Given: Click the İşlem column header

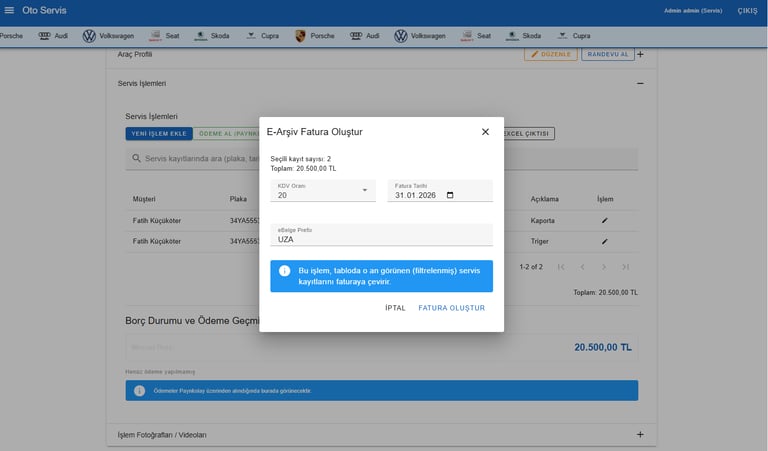Looking at the screenshot, I should pyautogui.click(x=605, y=199).
